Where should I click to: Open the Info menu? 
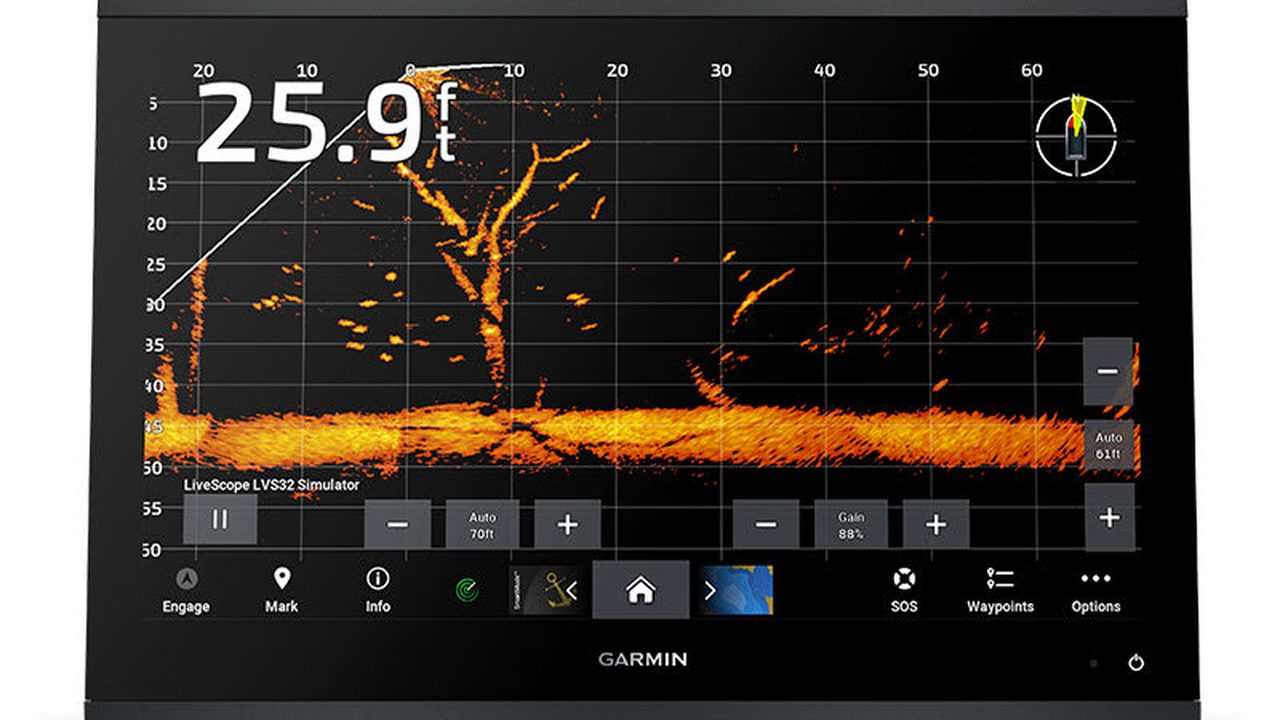pyautogui.click(x=378, y=591)
